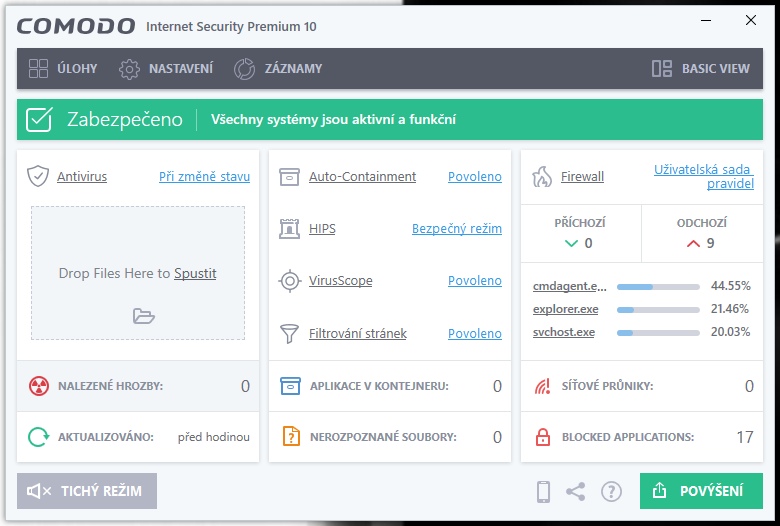The width and height of the screenshot is (780, 526).
Task: Open the Nastavení menu
Action: 166,69
